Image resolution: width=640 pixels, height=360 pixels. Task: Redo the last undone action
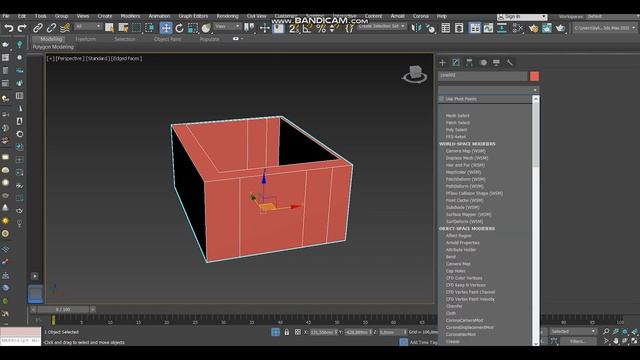tap(22, 28)
